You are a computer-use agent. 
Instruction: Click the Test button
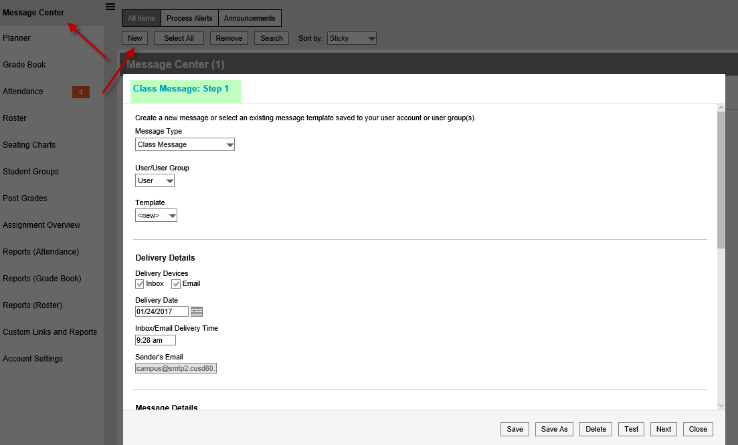(x=631, y=429)
